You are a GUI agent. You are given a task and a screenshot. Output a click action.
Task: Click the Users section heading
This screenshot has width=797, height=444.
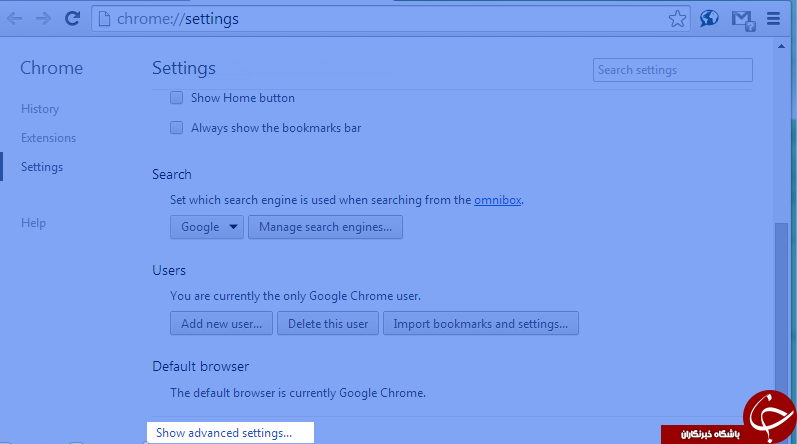(x=169, y=270)
